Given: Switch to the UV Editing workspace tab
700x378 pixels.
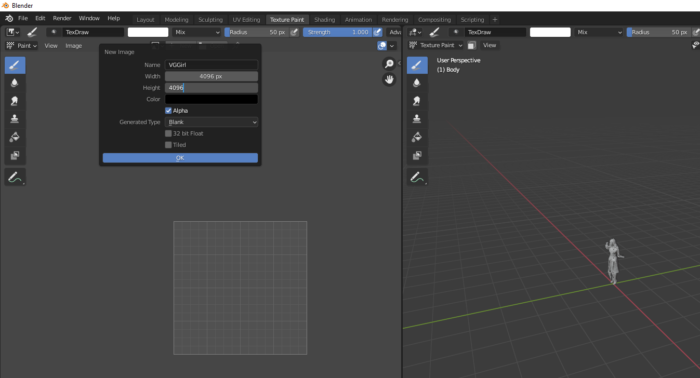Looking at the screenshot, I should point(246,20).
